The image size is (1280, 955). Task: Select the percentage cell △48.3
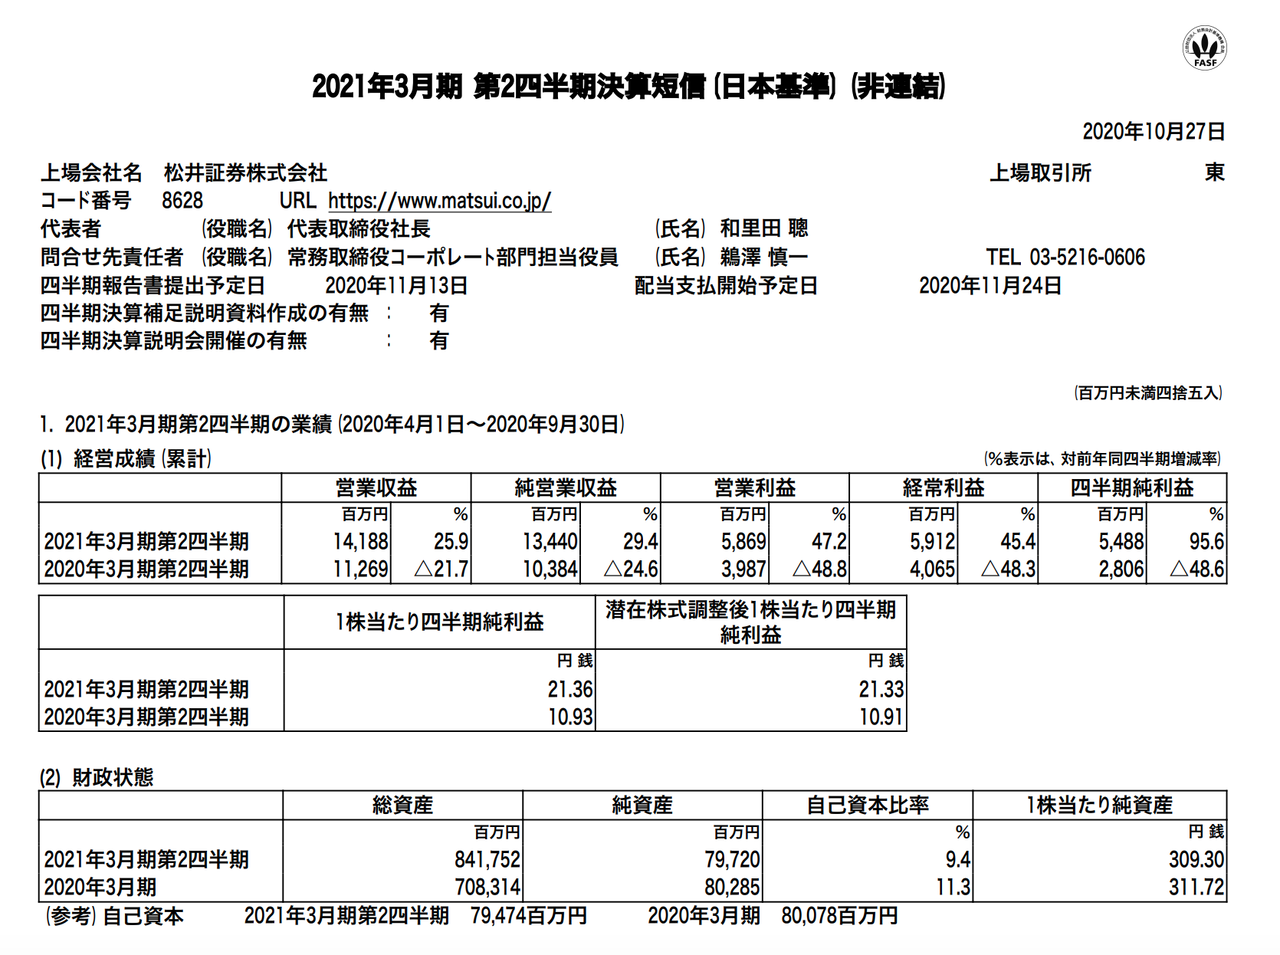click(x=1007, y=570)
